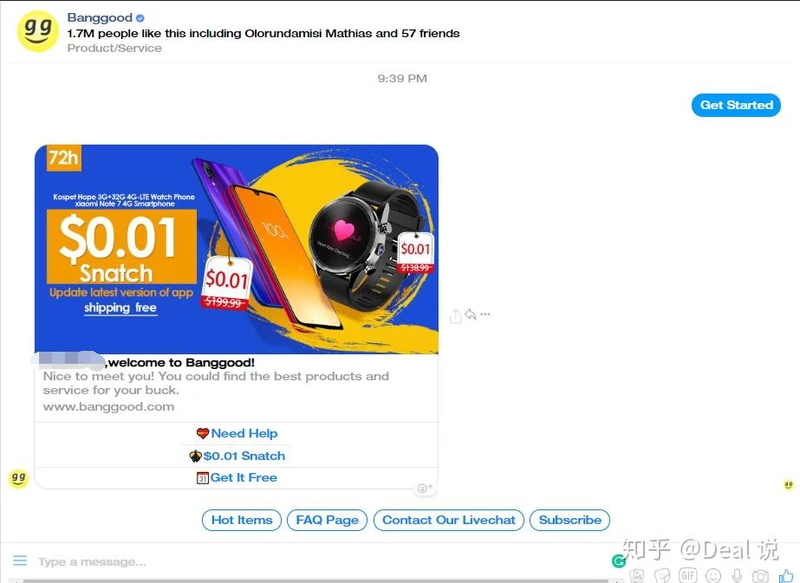Open the sticker picker icon
This screenshot has width=800, height=583.
click(662, 576)
